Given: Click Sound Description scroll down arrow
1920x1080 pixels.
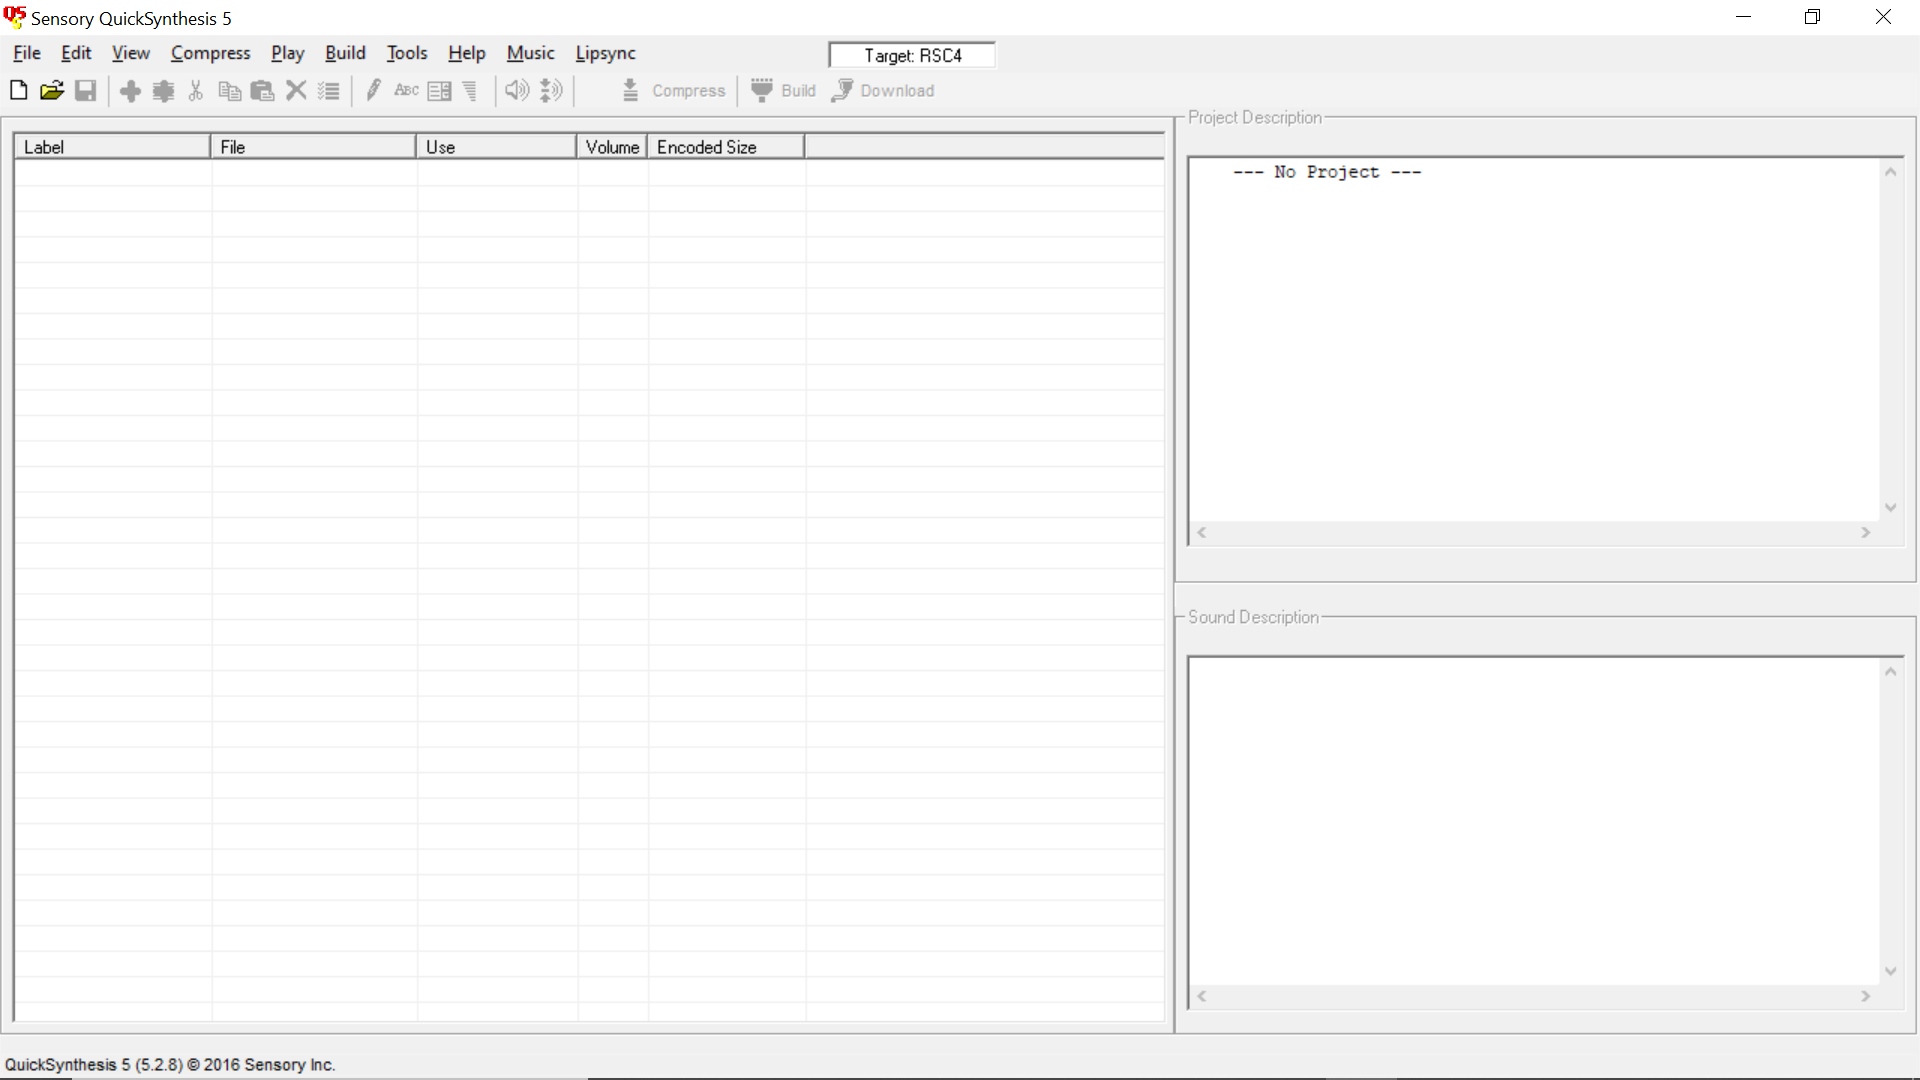Looking at the screenshot, I should [x=1891, y=971].
